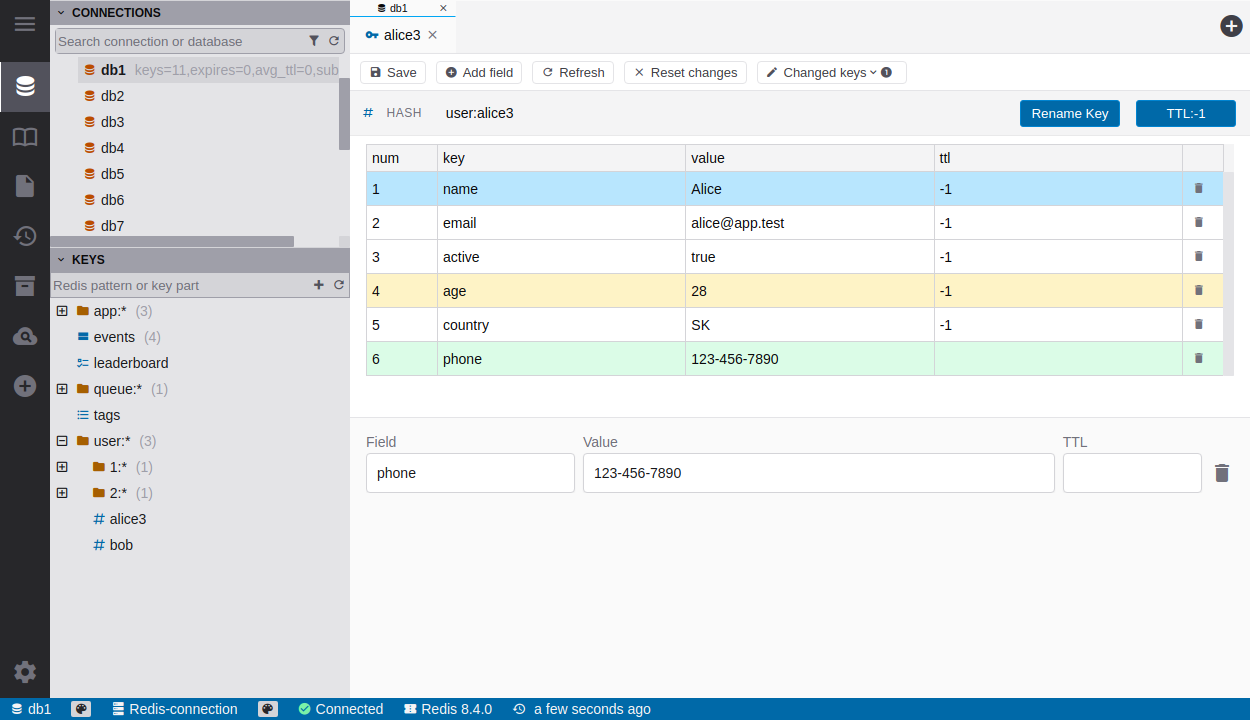Delete the phone field row in the table
This screenshot has width=1250, height=720.
coord(1199,358)
